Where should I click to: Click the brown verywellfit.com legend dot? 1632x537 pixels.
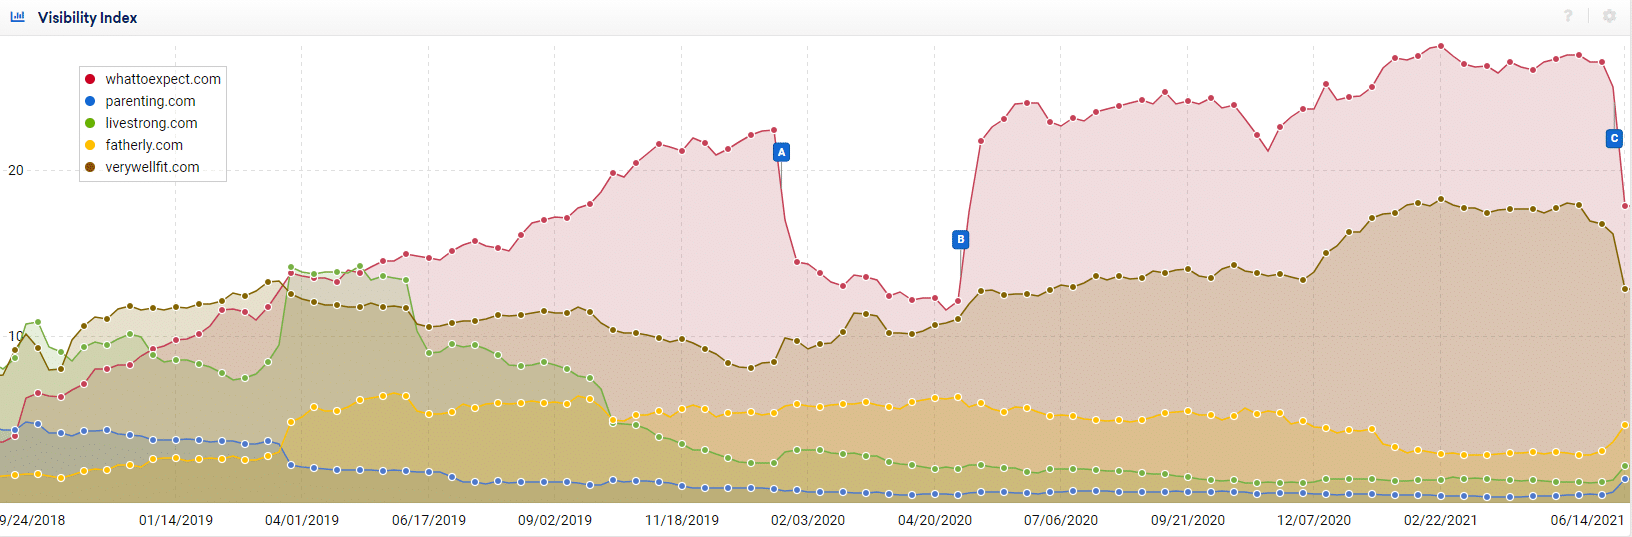coord(90,167)
